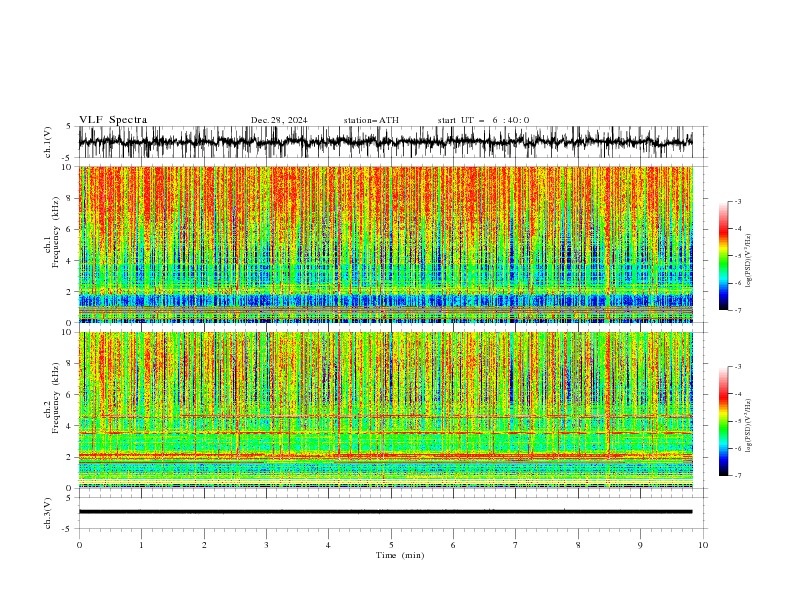Screen dimensions: 792x612
Task: Click the ch.1 PSD color bar
Action: pos(723,256)
